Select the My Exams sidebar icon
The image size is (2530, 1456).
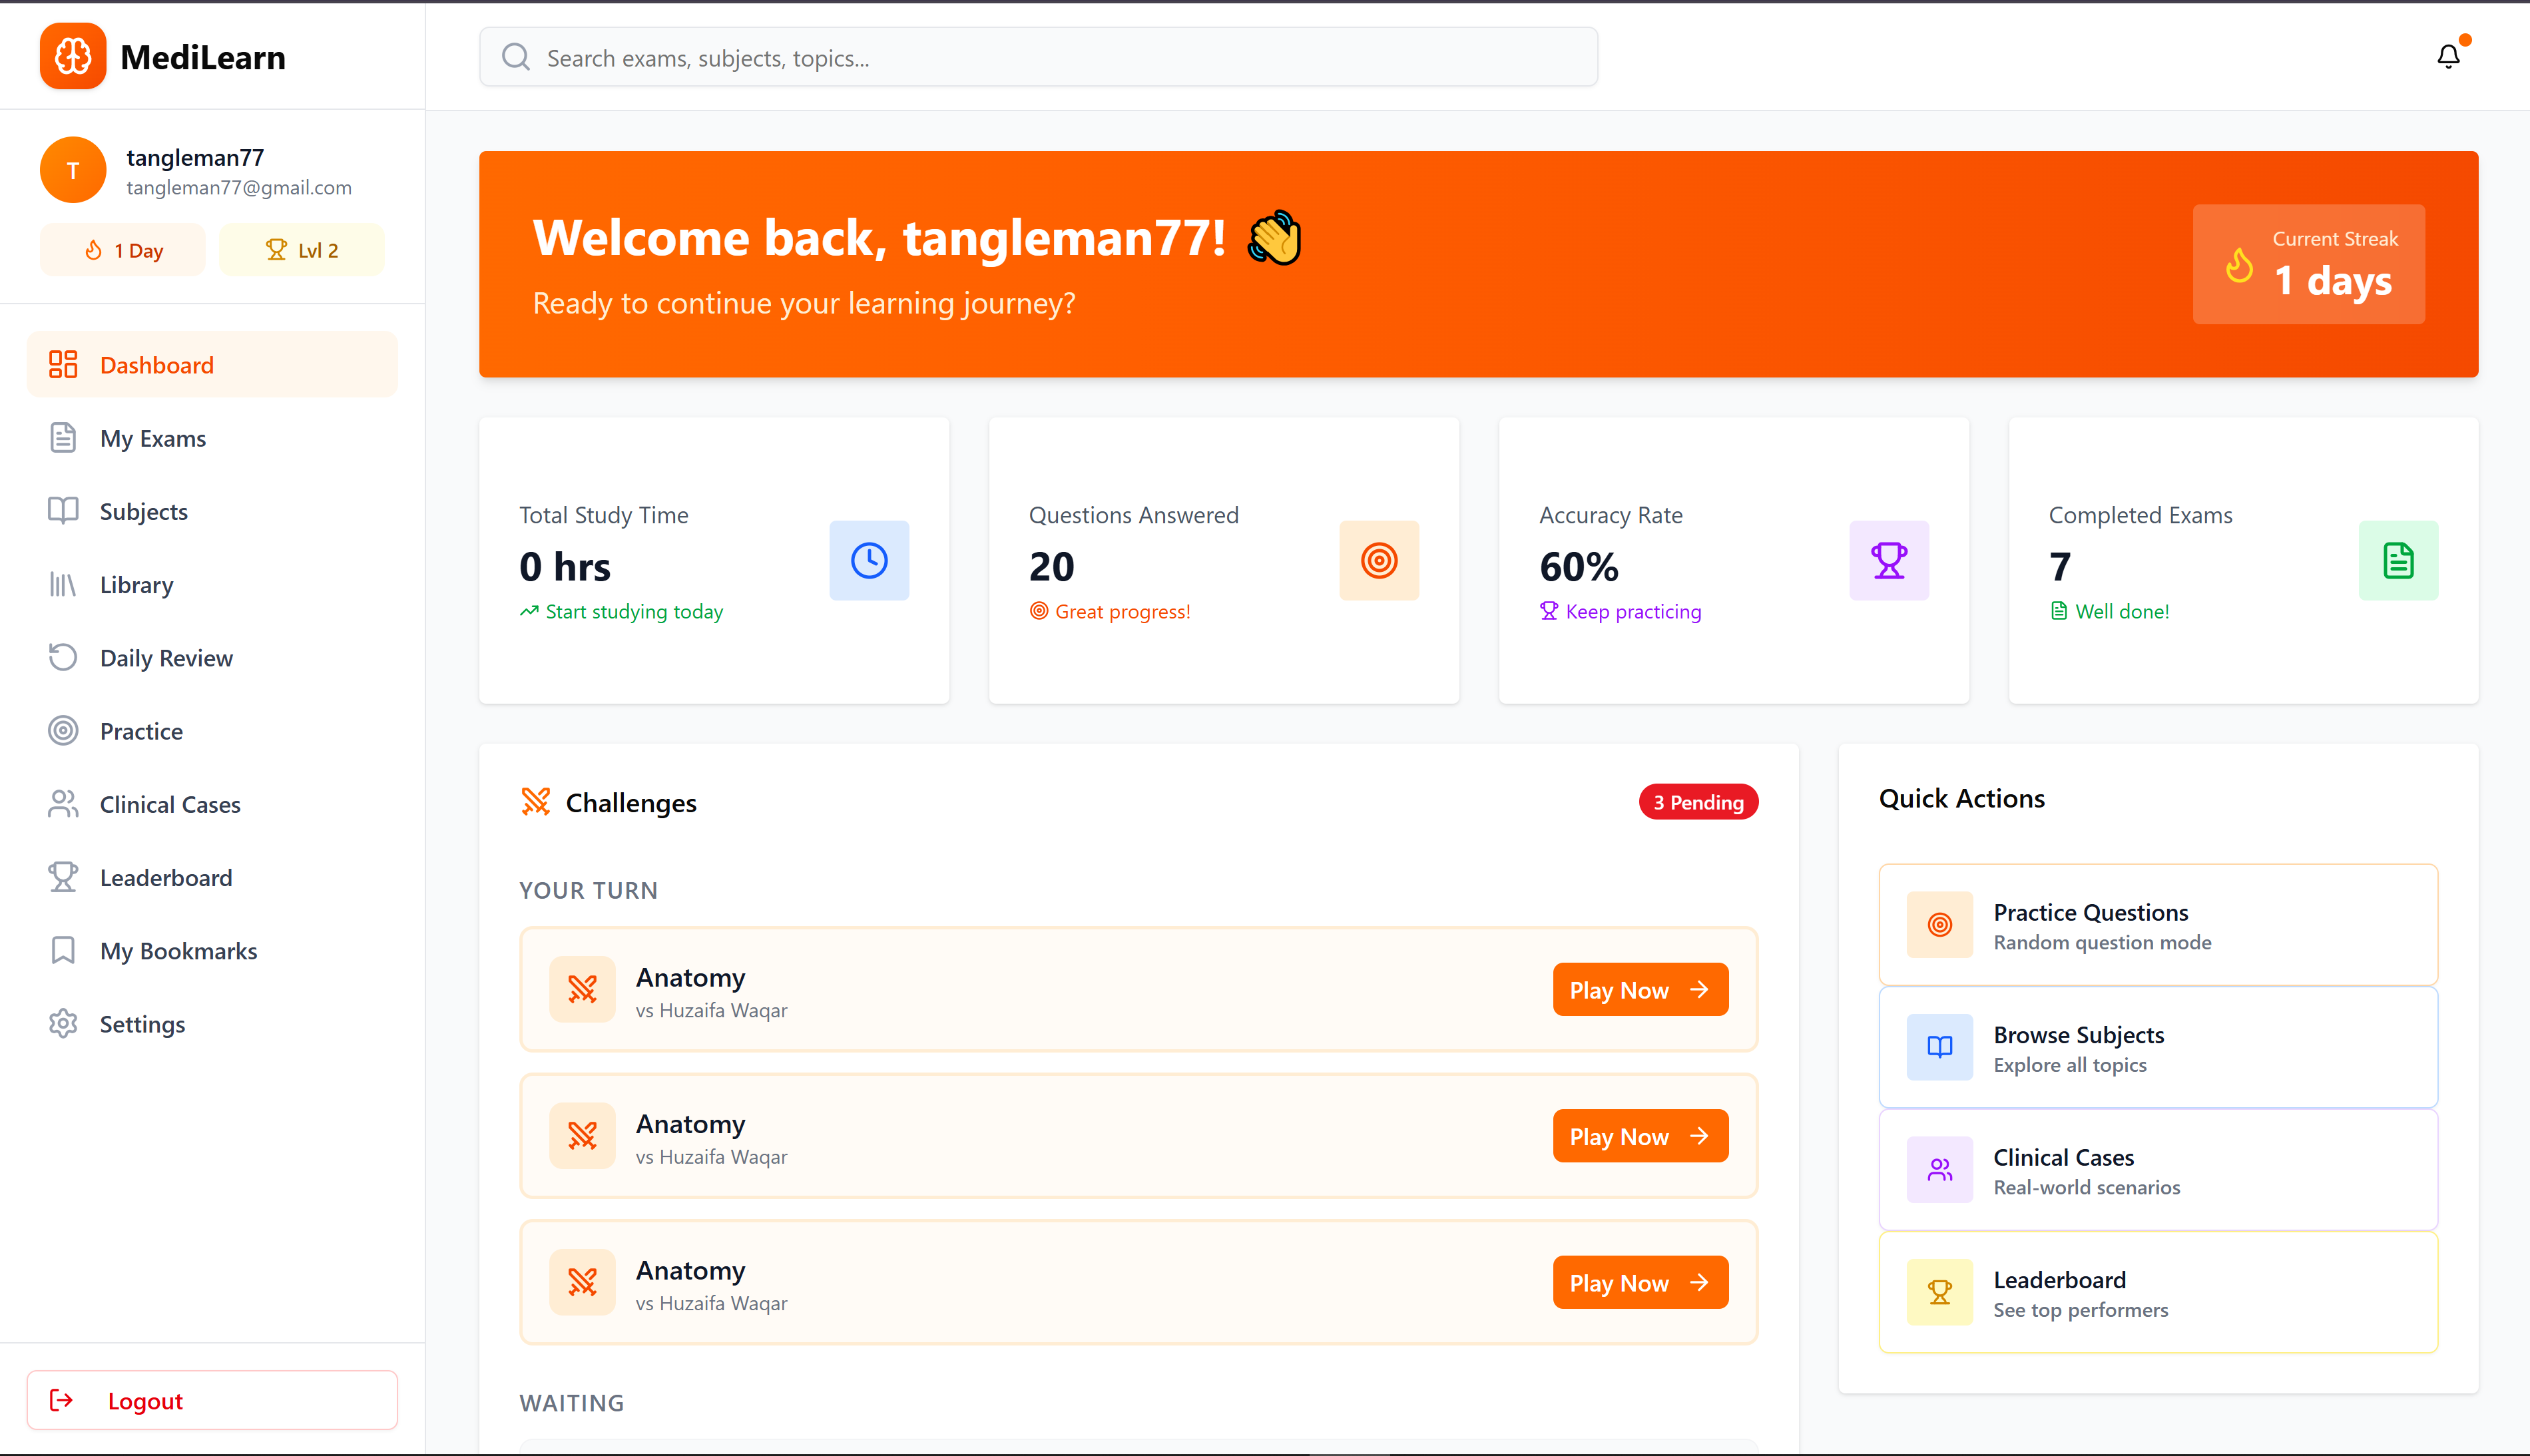tap(63, 438)
